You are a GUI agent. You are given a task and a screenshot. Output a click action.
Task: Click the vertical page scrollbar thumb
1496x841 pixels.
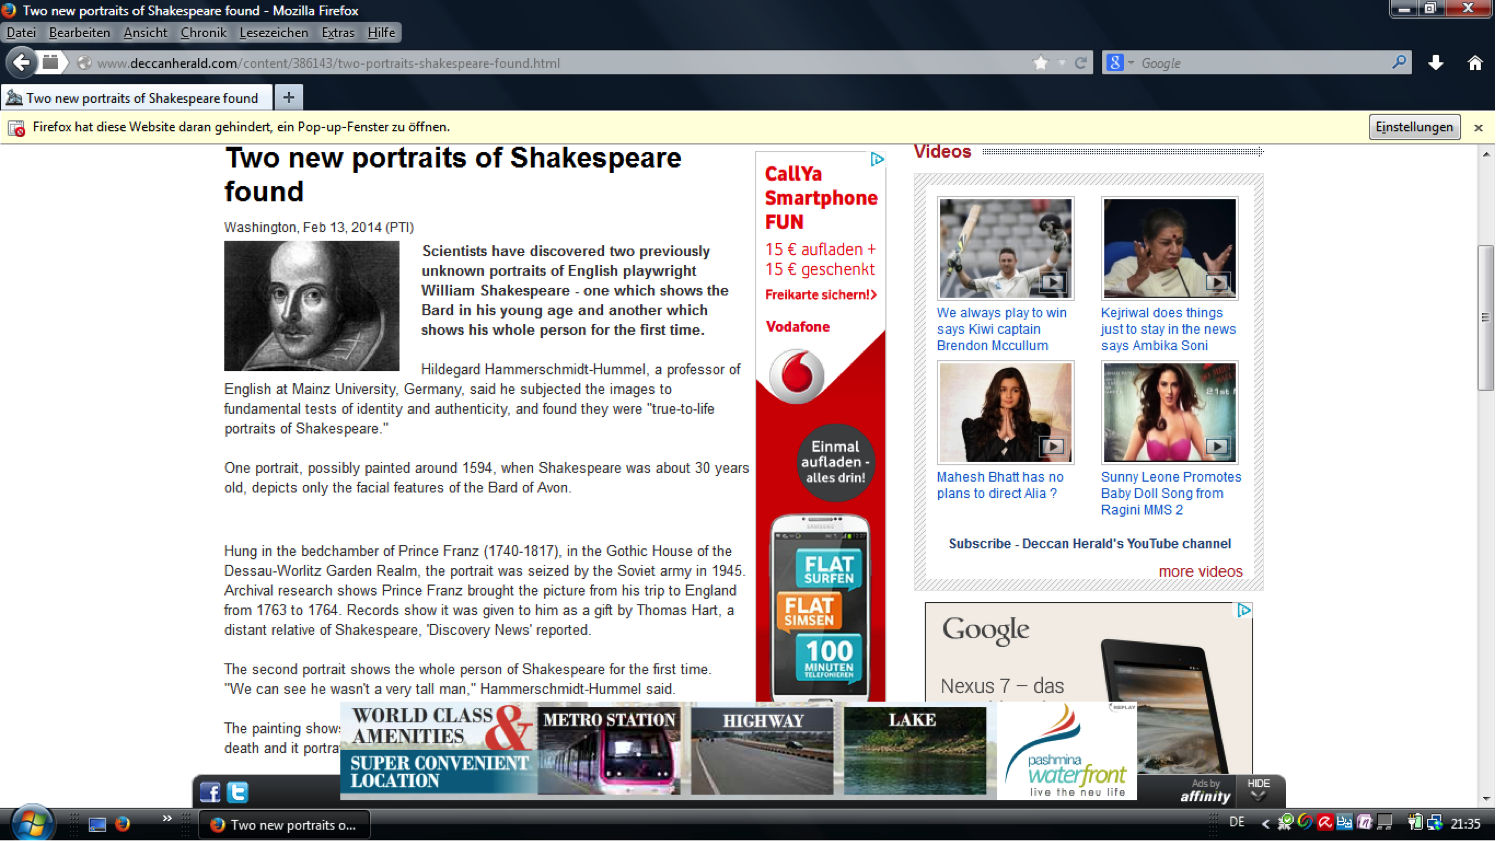click(1486, 318)
